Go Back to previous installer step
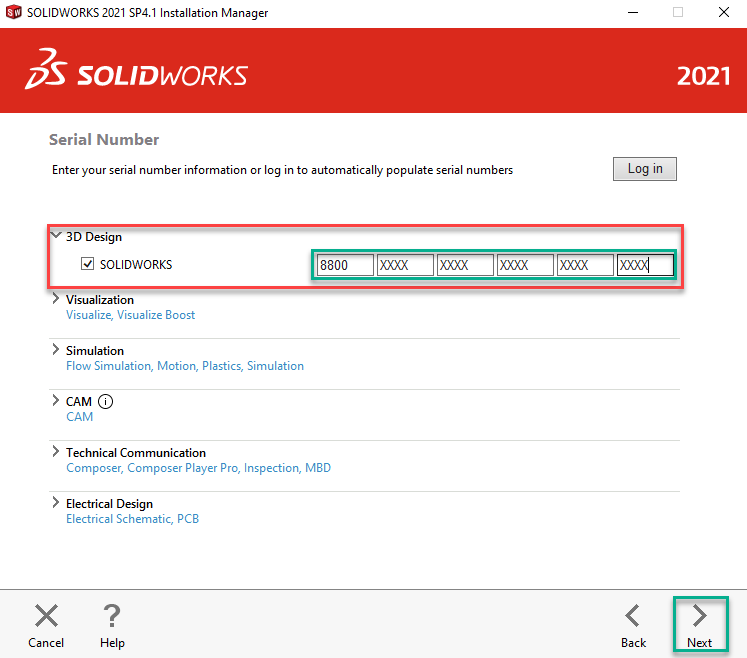Image resolution: width=747 pixels, height=658 pixels. click(x=633, y=625)
